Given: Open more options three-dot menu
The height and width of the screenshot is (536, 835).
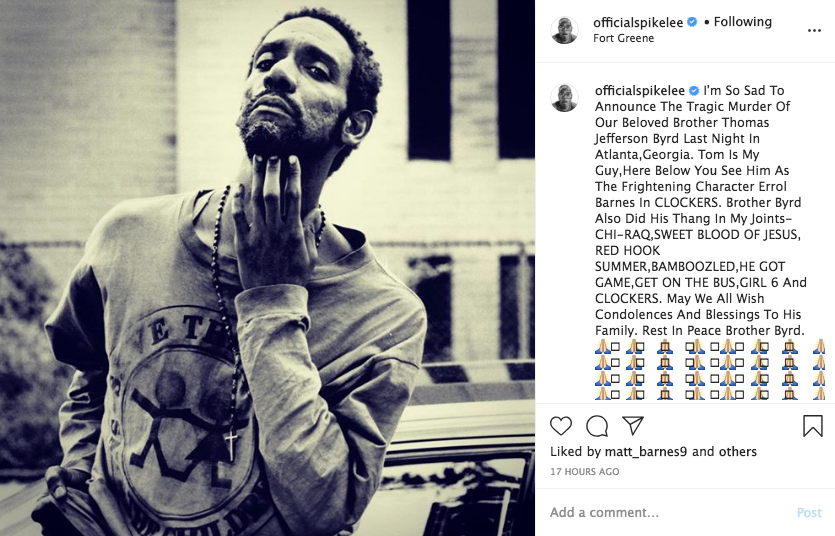Looking at the screenshot, I should point(814,30).
